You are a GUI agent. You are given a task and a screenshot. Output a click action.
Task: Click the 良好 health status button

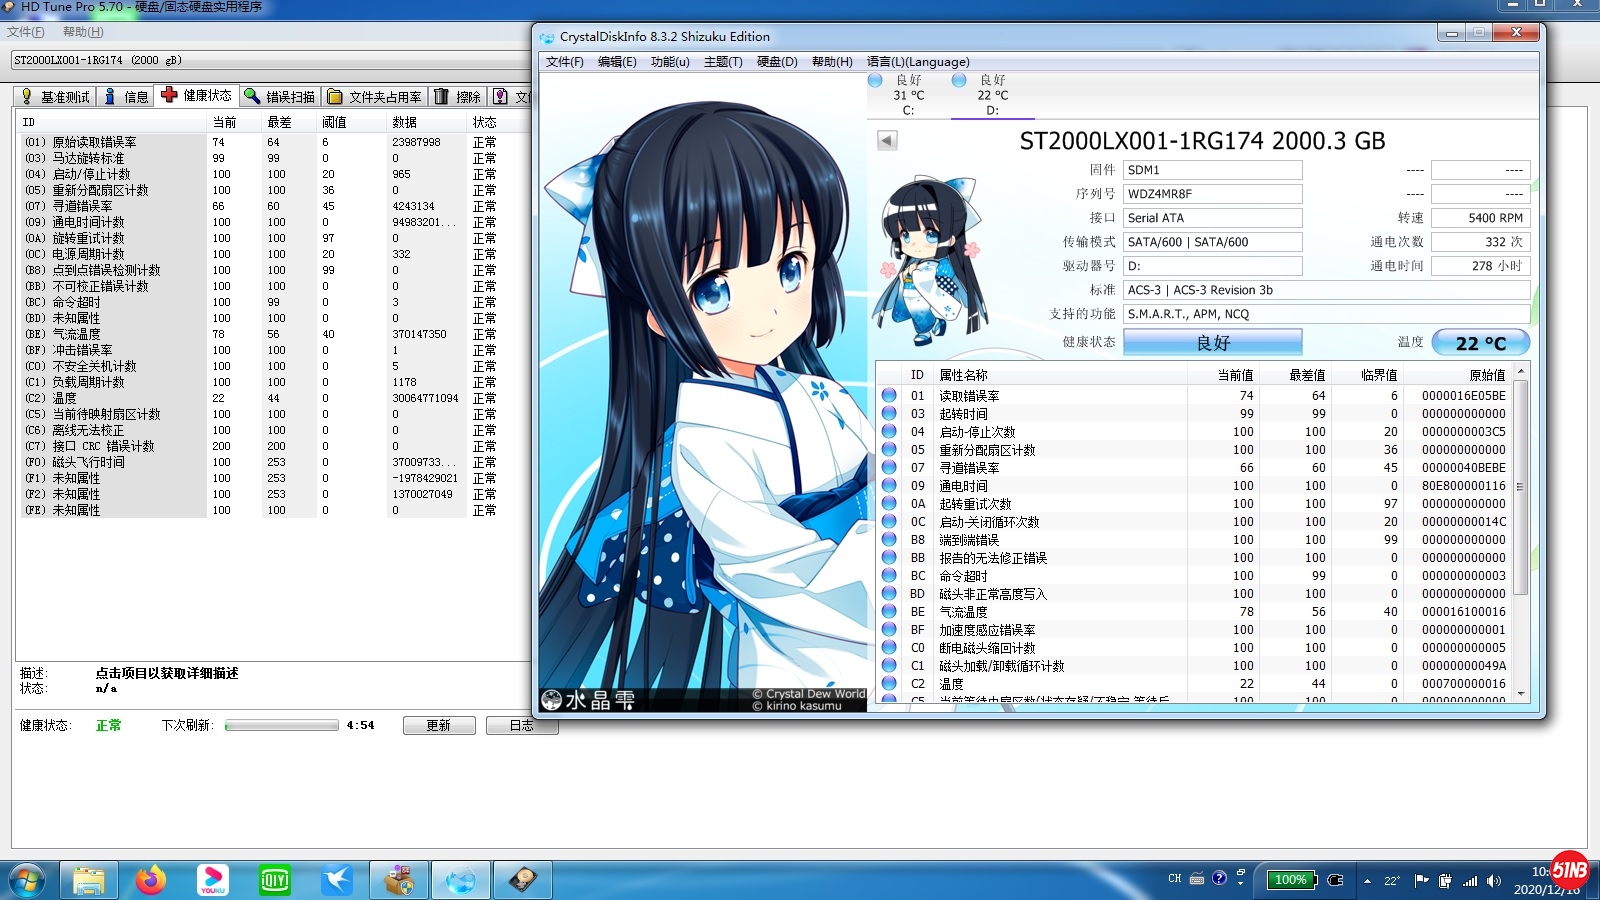1212,343
